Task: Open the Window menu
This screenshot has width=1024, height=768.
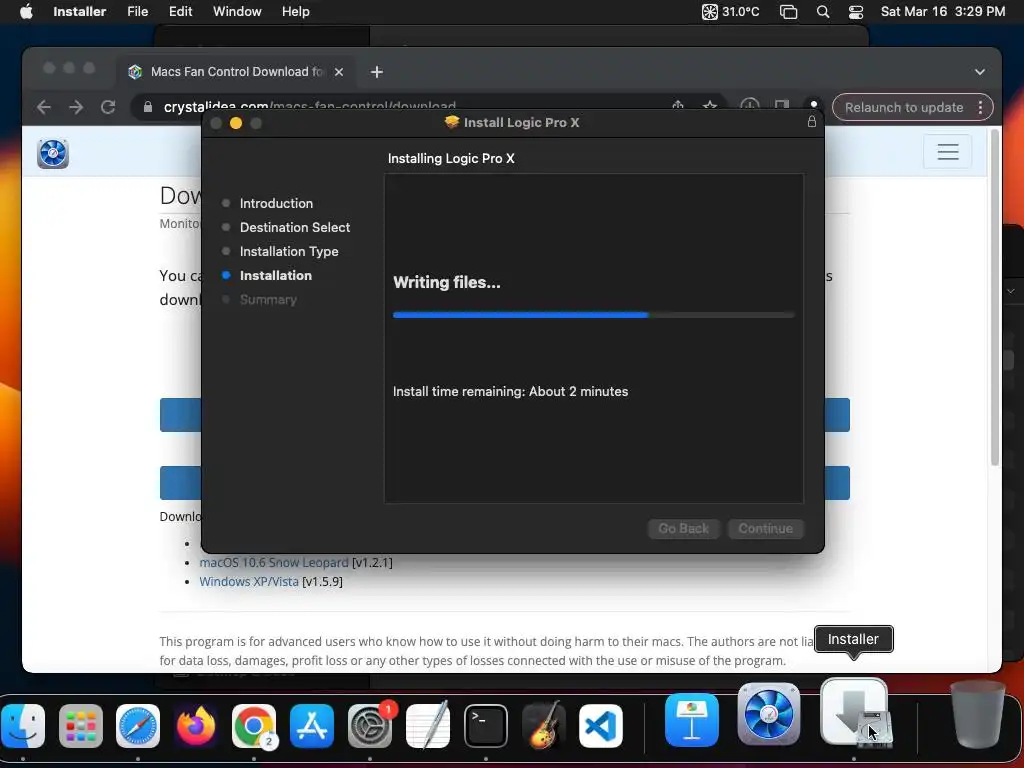Action: (237, 11)
